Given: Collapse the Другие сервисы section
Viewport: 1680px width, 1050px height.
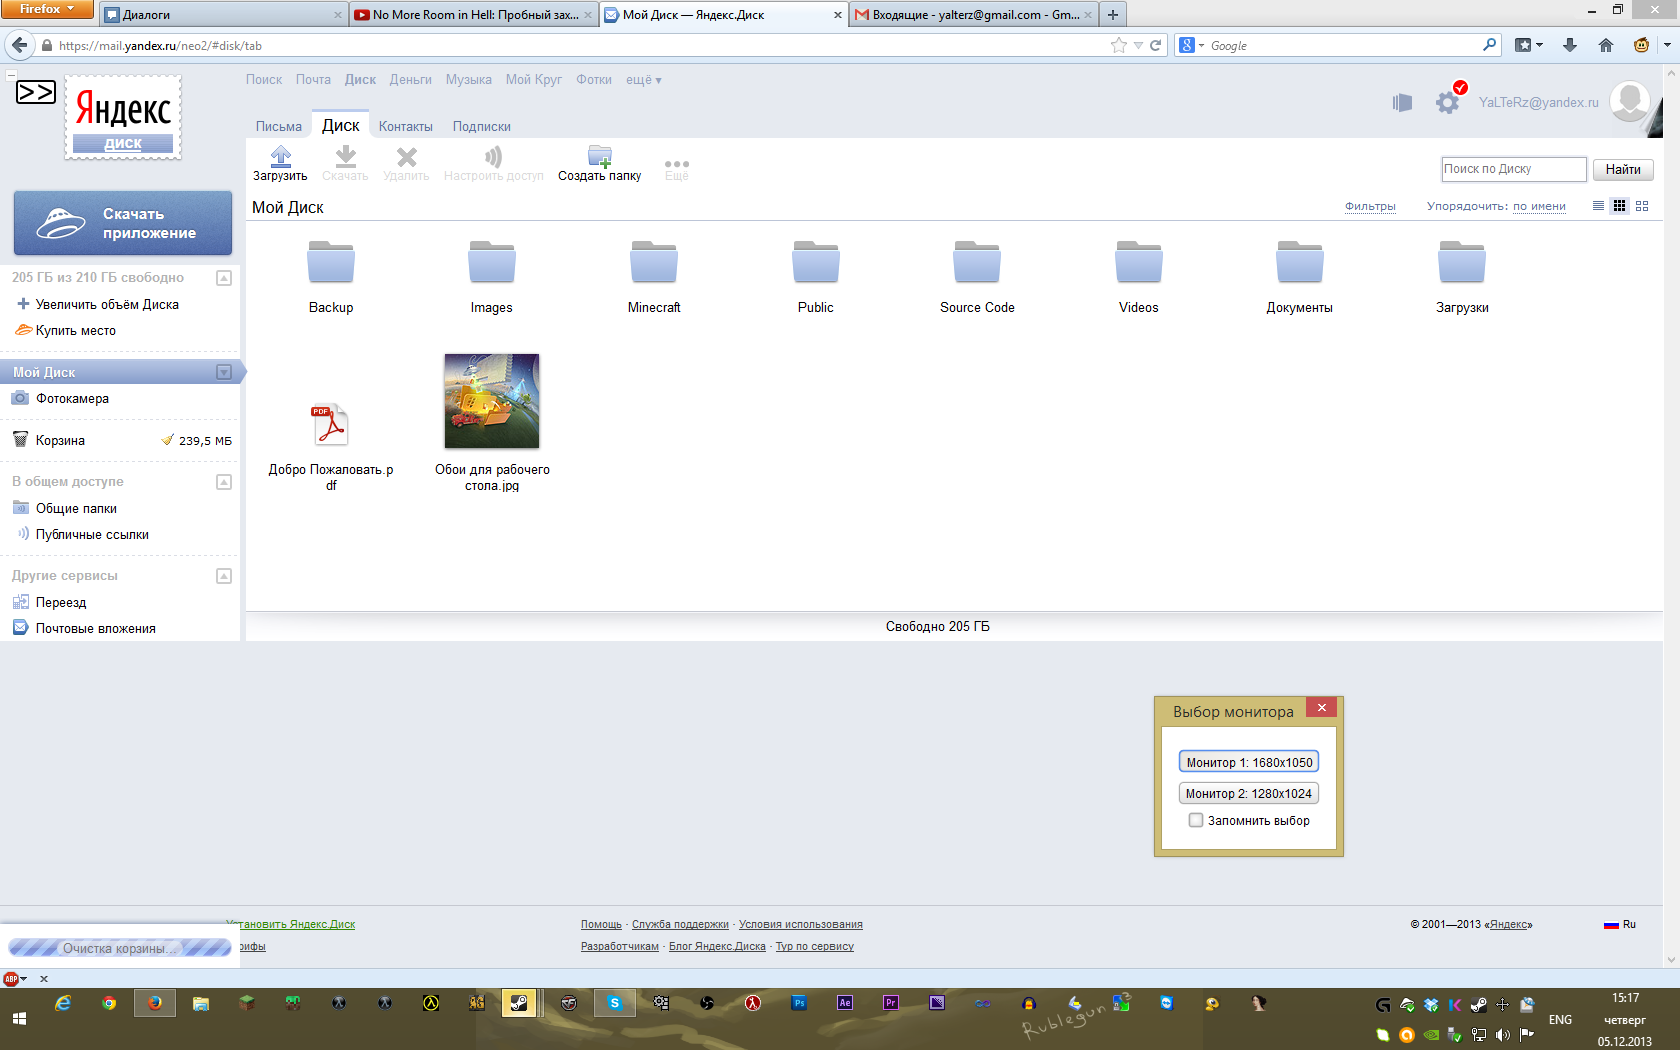Looking at the screenshot, I should pyautogui.click(x=224, y=576).
